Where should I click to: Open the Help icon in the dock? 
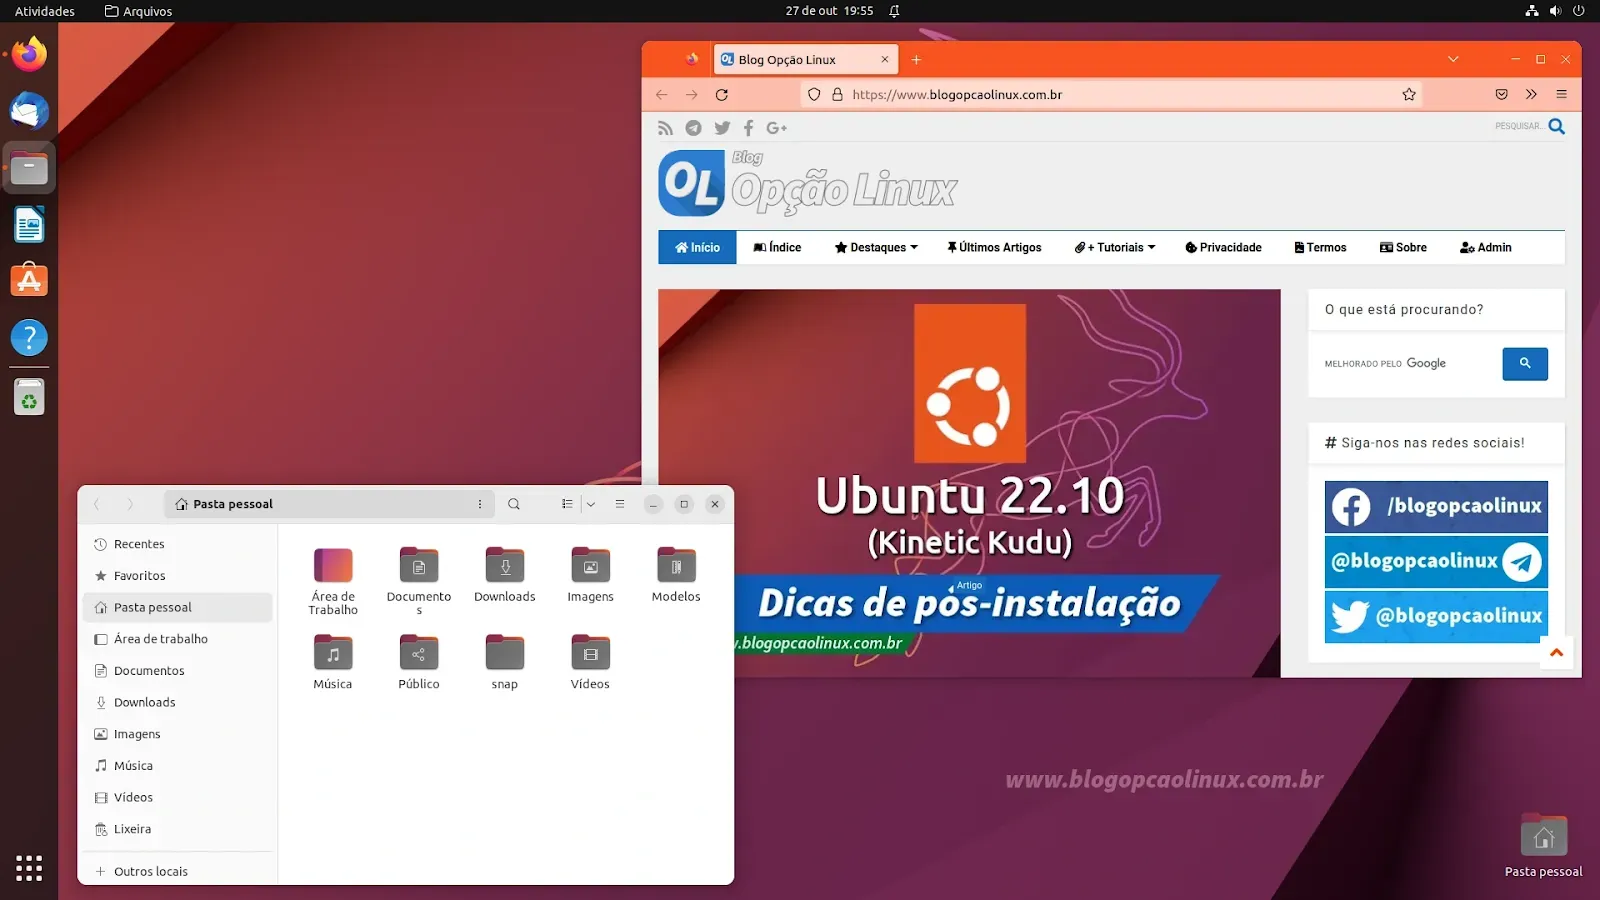[x=29, y=338]
